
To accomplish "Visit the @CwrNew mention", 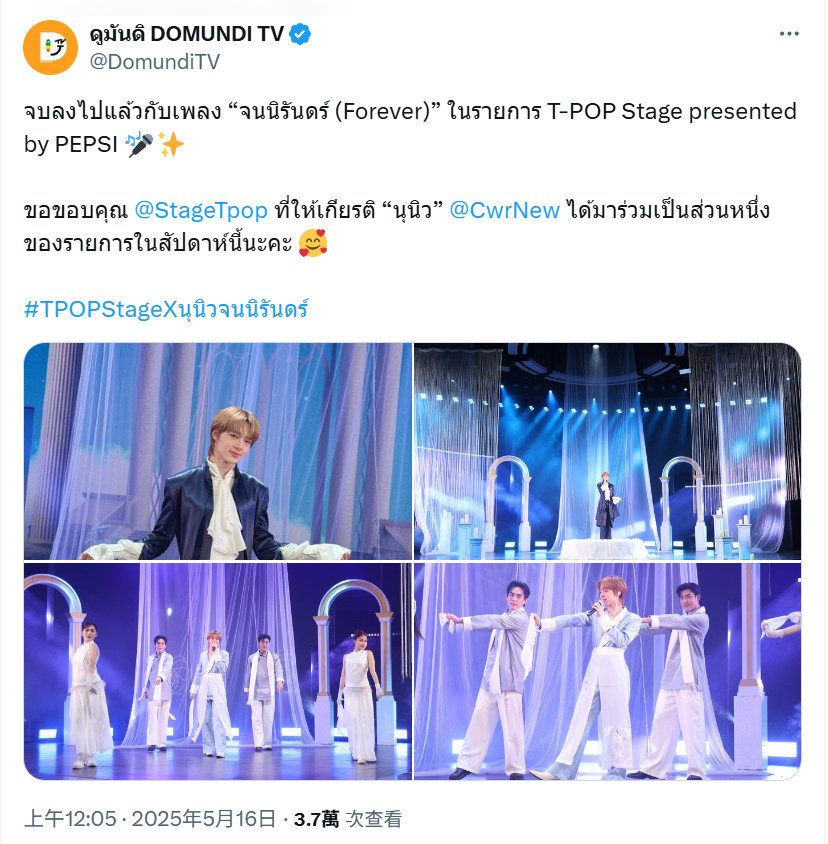I will click(504, 210).
